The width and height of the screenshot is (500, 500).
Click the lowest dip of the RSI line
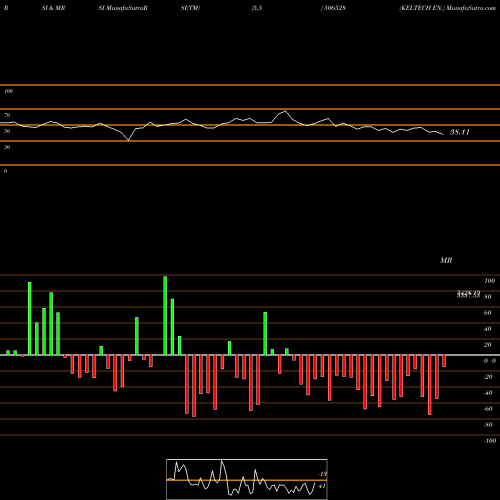coord(129,140)
